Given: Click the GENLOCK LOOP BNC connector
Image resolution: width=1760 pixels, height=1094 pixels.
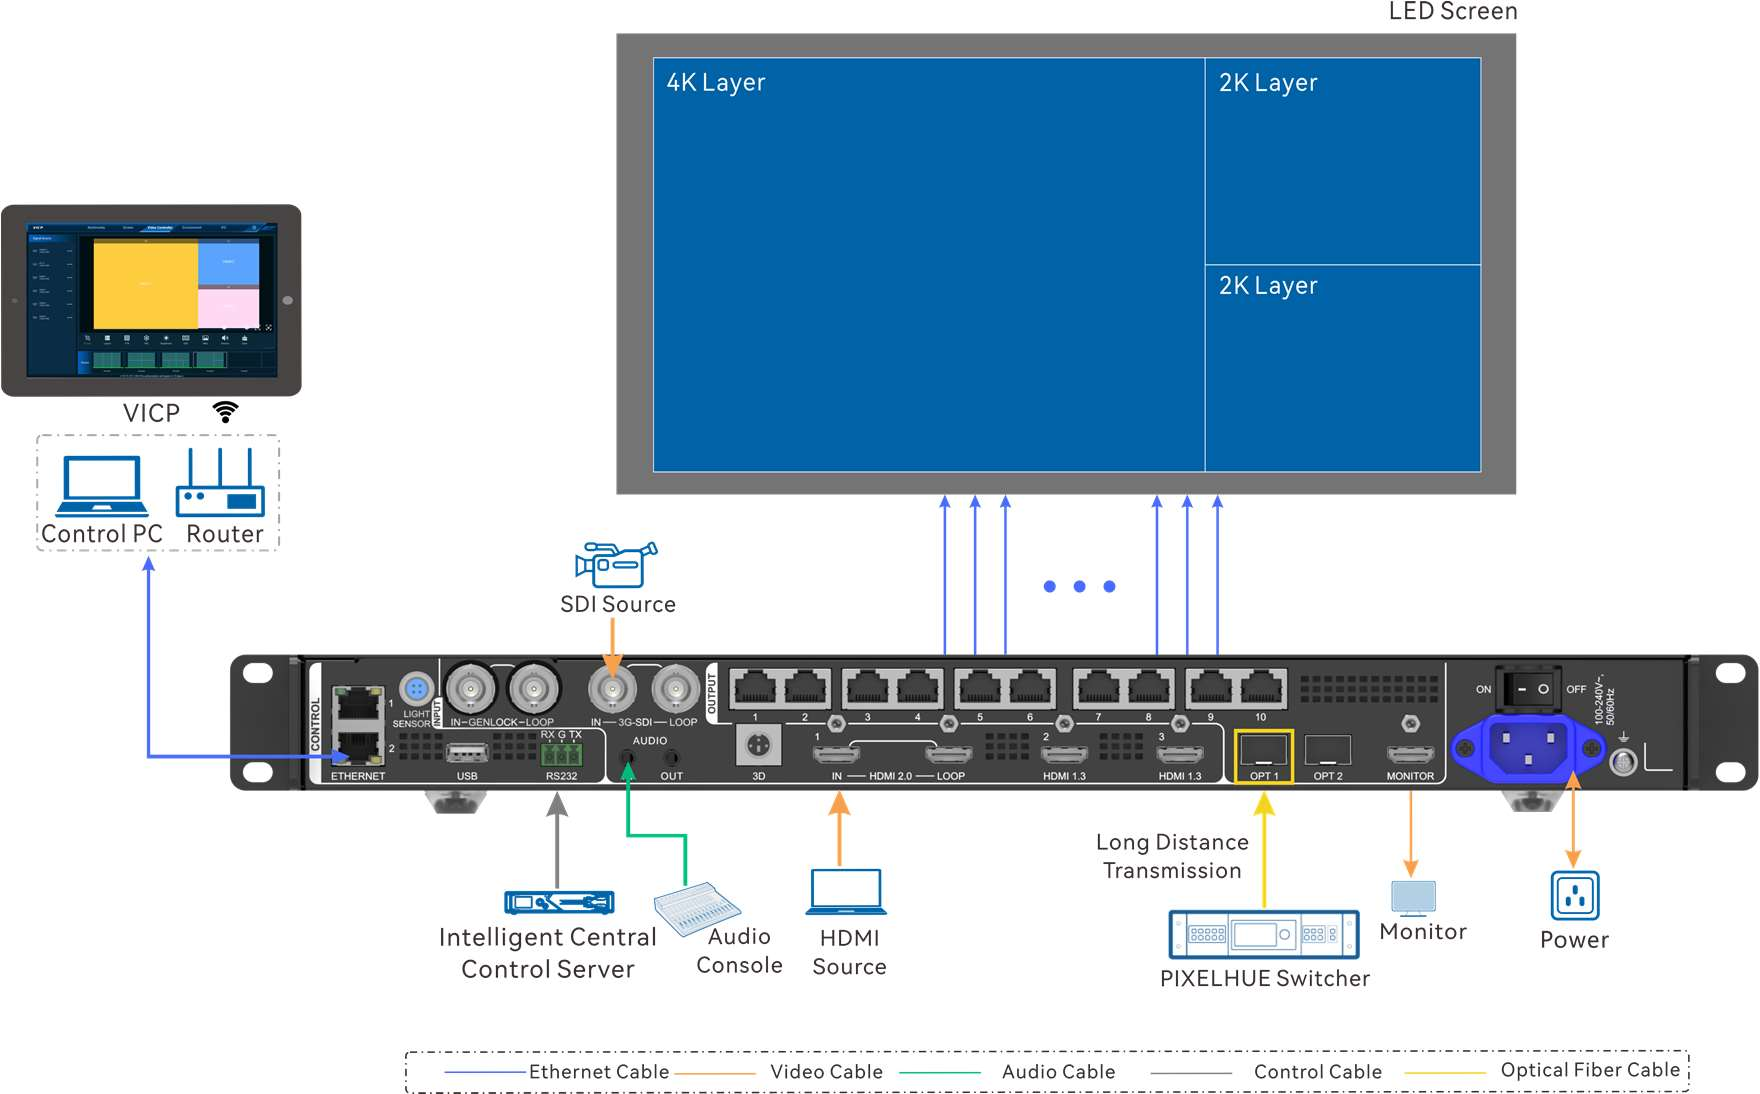Looking at the screenshot, I should 533,688.
